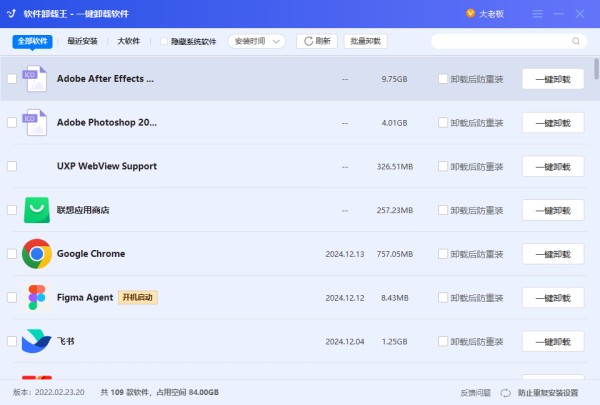Tick the checkbox beside Google Chrome
Viewport: 600px width, 405px height.
[x=12, y=254]
